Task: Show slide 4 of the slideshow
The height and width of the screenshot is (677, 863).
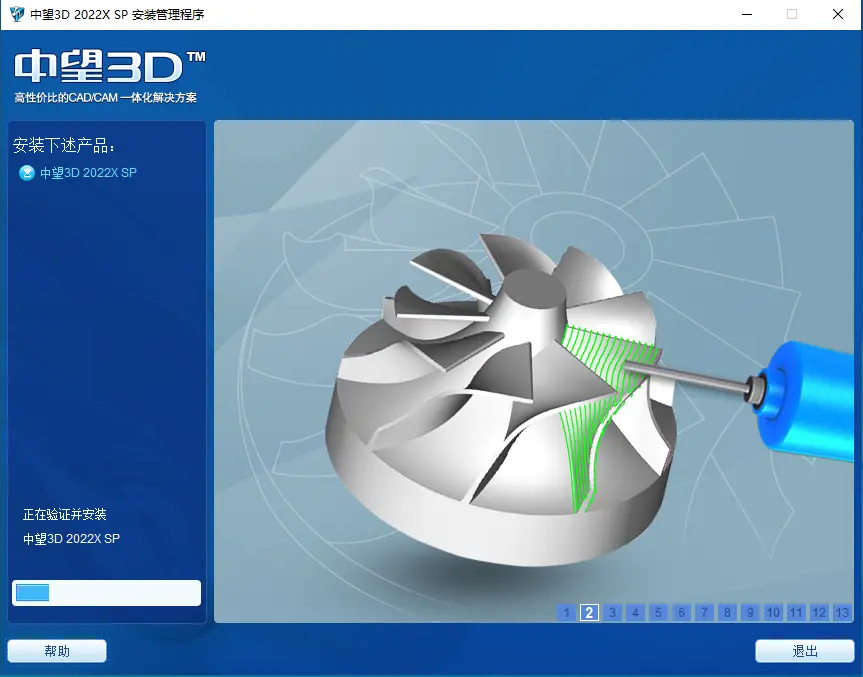Action: pos(635,613)
